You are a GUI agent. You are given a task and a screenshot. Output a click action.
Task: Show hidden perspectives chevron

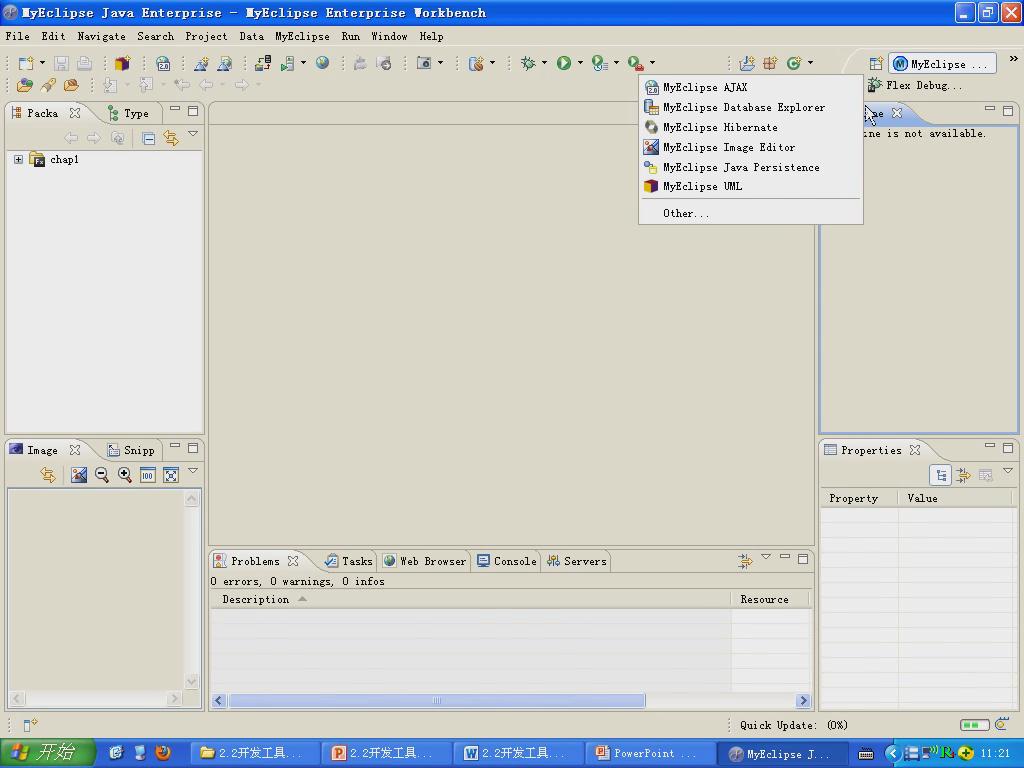[x=1014, y=59]
